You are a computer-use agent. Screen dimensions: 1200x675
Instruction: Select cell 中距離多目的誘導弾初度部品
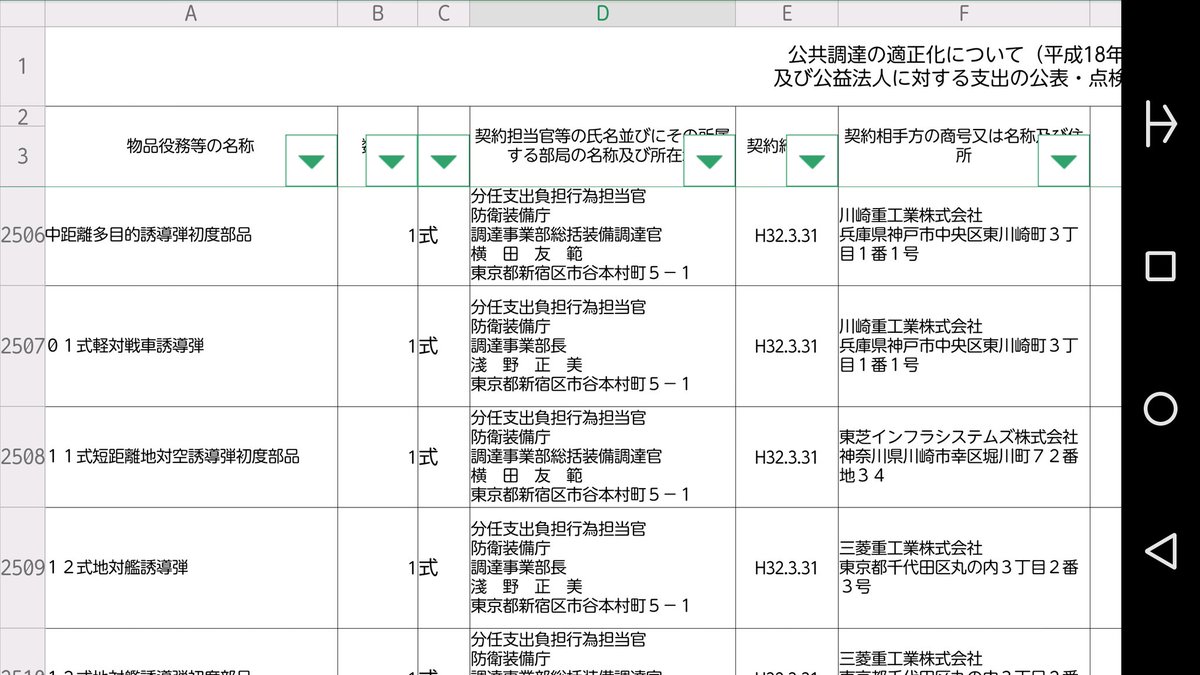pyautogui.click(x=191, y=236)
